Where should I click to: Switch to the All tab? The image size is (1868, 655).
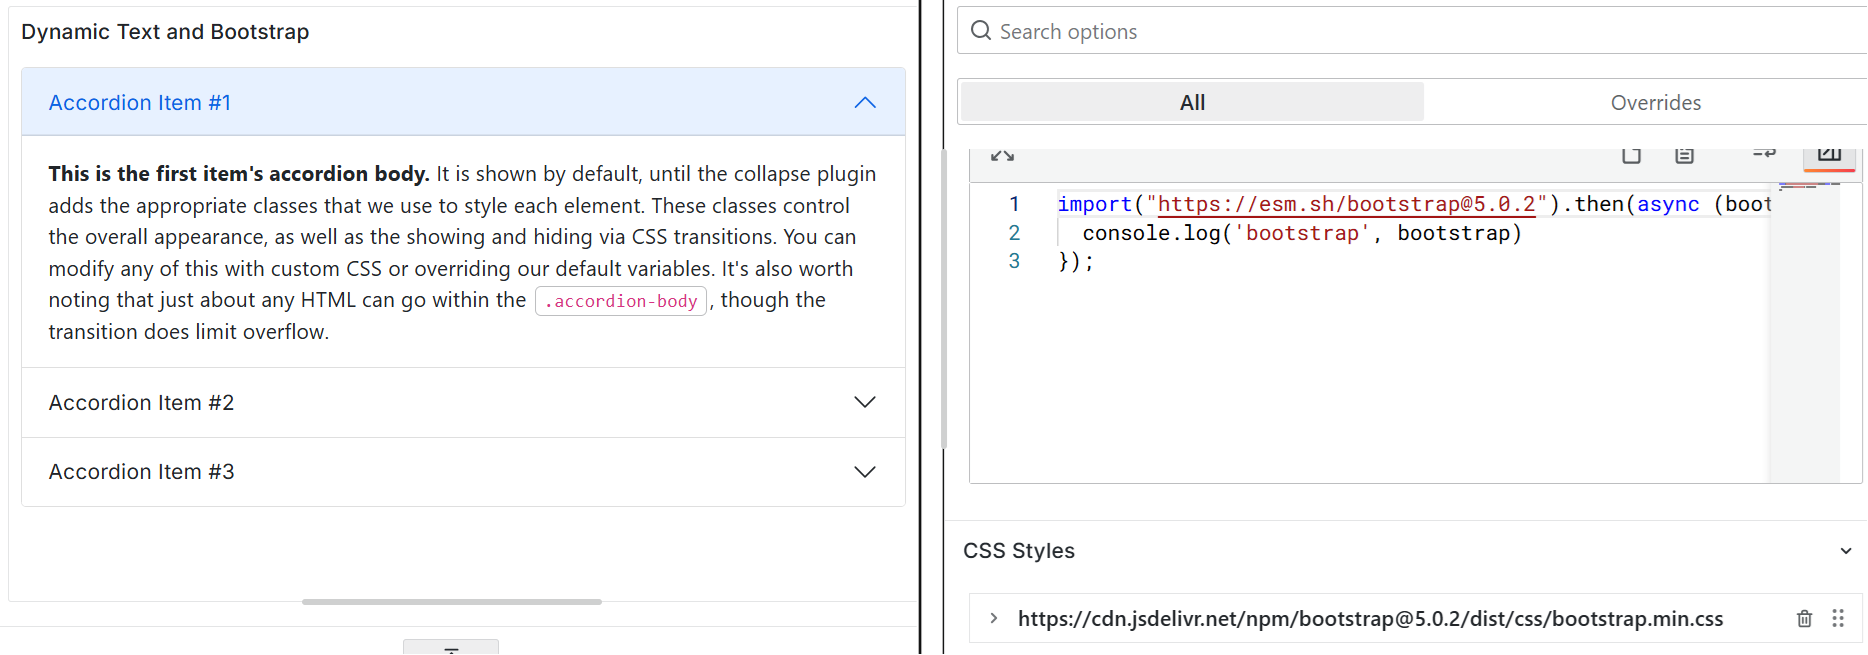coord(1192,103)
